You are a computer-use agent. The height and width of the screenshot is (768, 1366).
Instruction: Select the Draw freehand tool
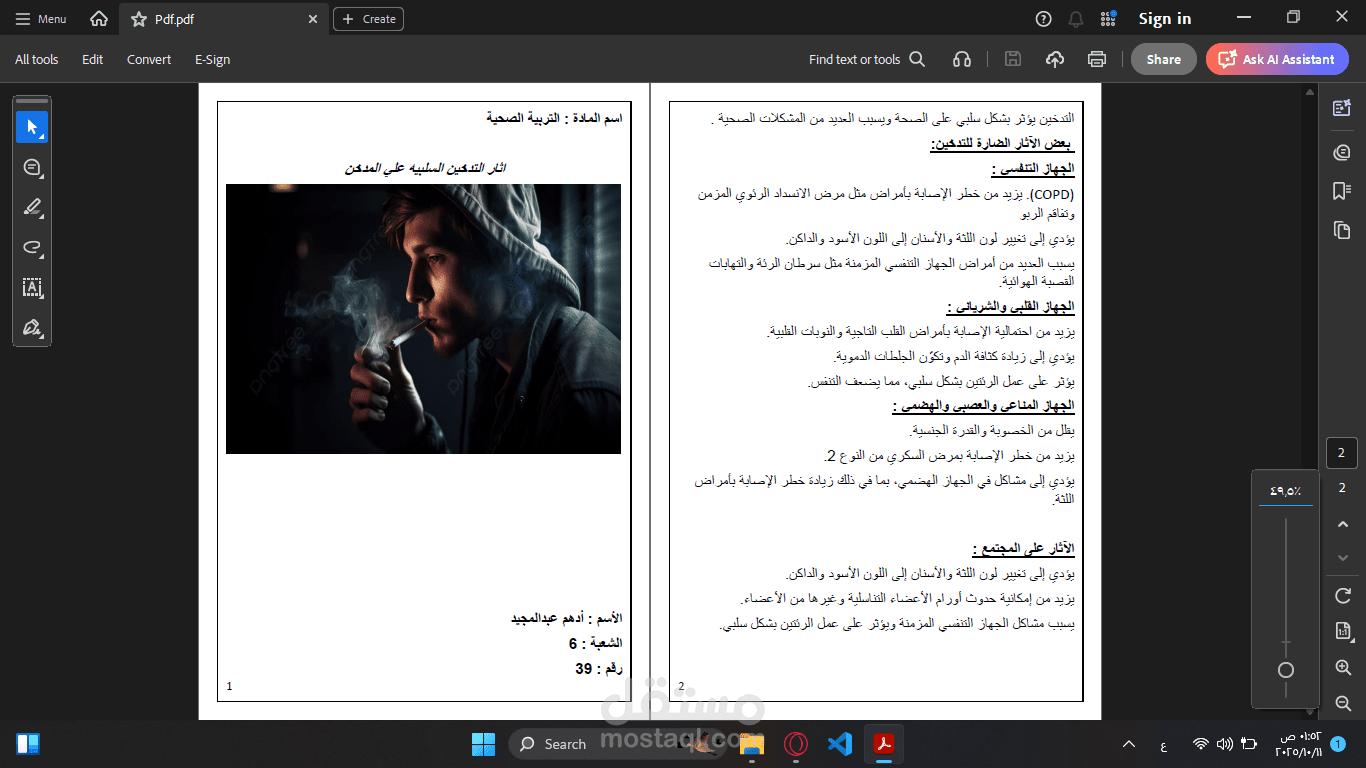[x=32, y=247]
